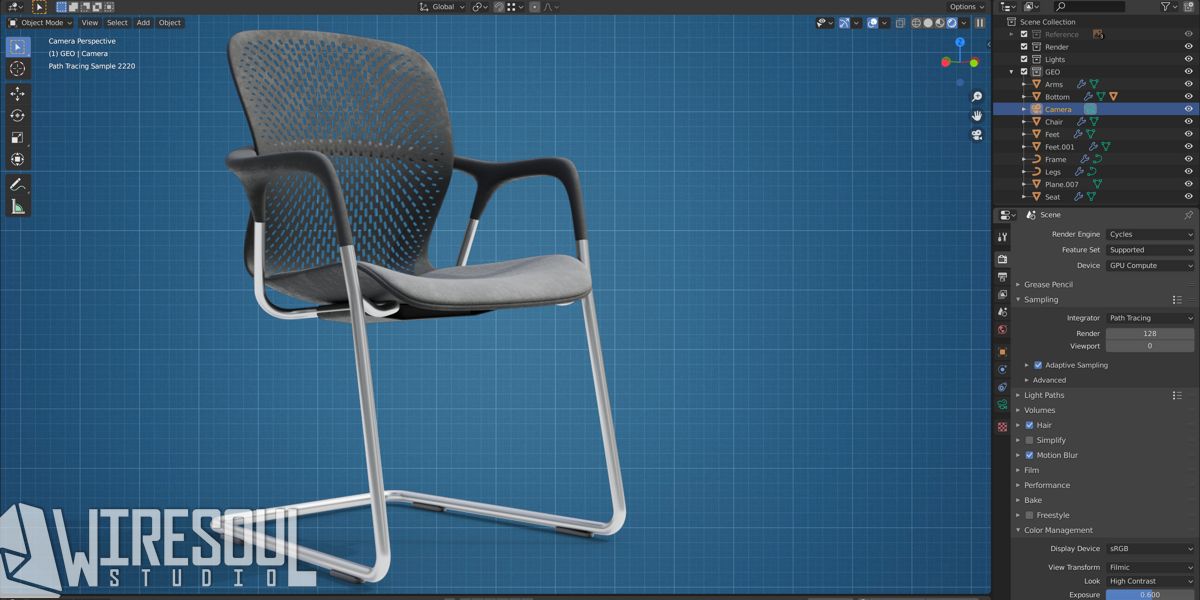The width and height of the screenshot is (1200, 600).
Task: Switch viewport to Wireframe shading
Action: (915, 22)
